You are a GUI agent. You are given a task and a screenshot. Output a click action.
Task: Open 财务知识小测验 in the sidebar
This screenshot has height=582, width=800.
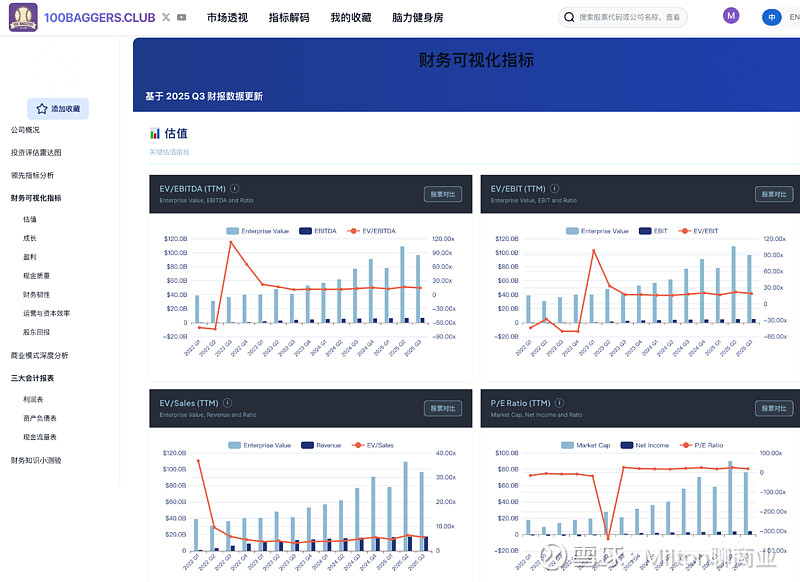click(x=36, y=461)
